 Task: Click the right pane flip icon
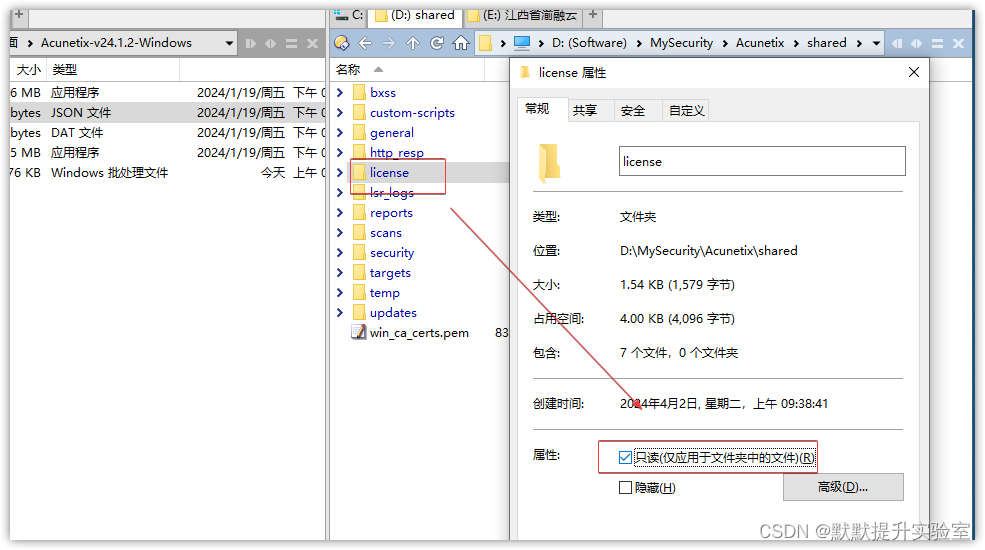tap(896, 43)
